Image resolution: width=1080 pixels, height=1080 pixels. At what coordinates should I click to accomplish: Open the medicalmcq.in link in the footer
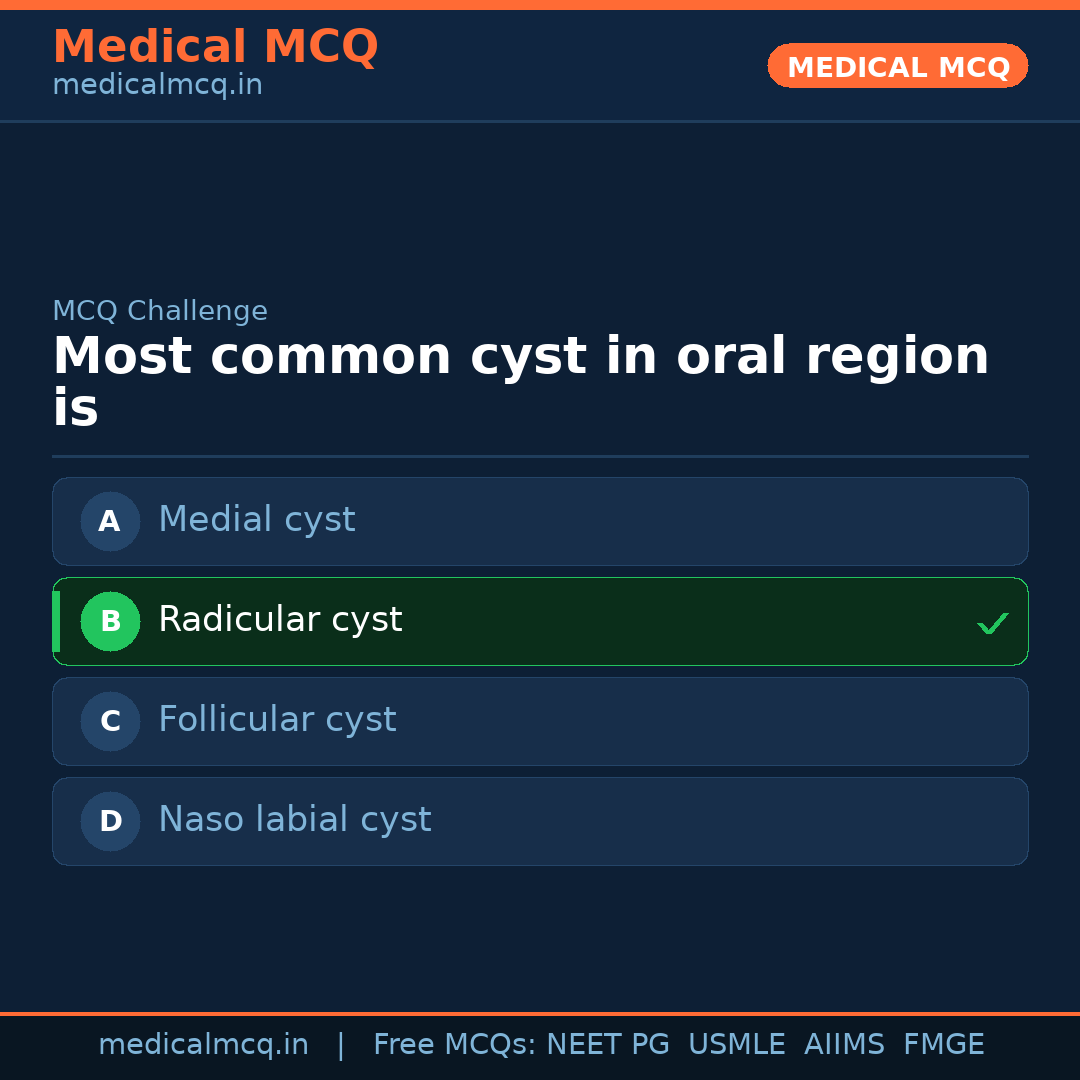tap(203, 1045)
